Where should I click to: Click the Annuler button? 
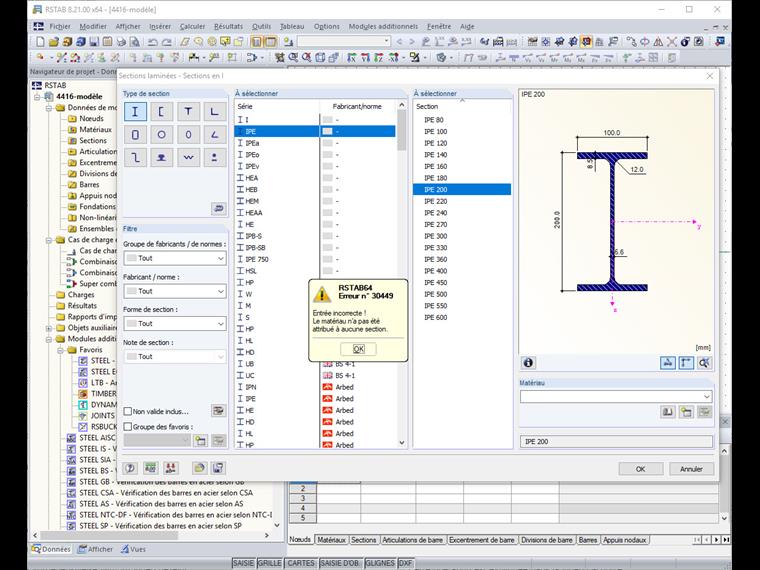point(691,469)
